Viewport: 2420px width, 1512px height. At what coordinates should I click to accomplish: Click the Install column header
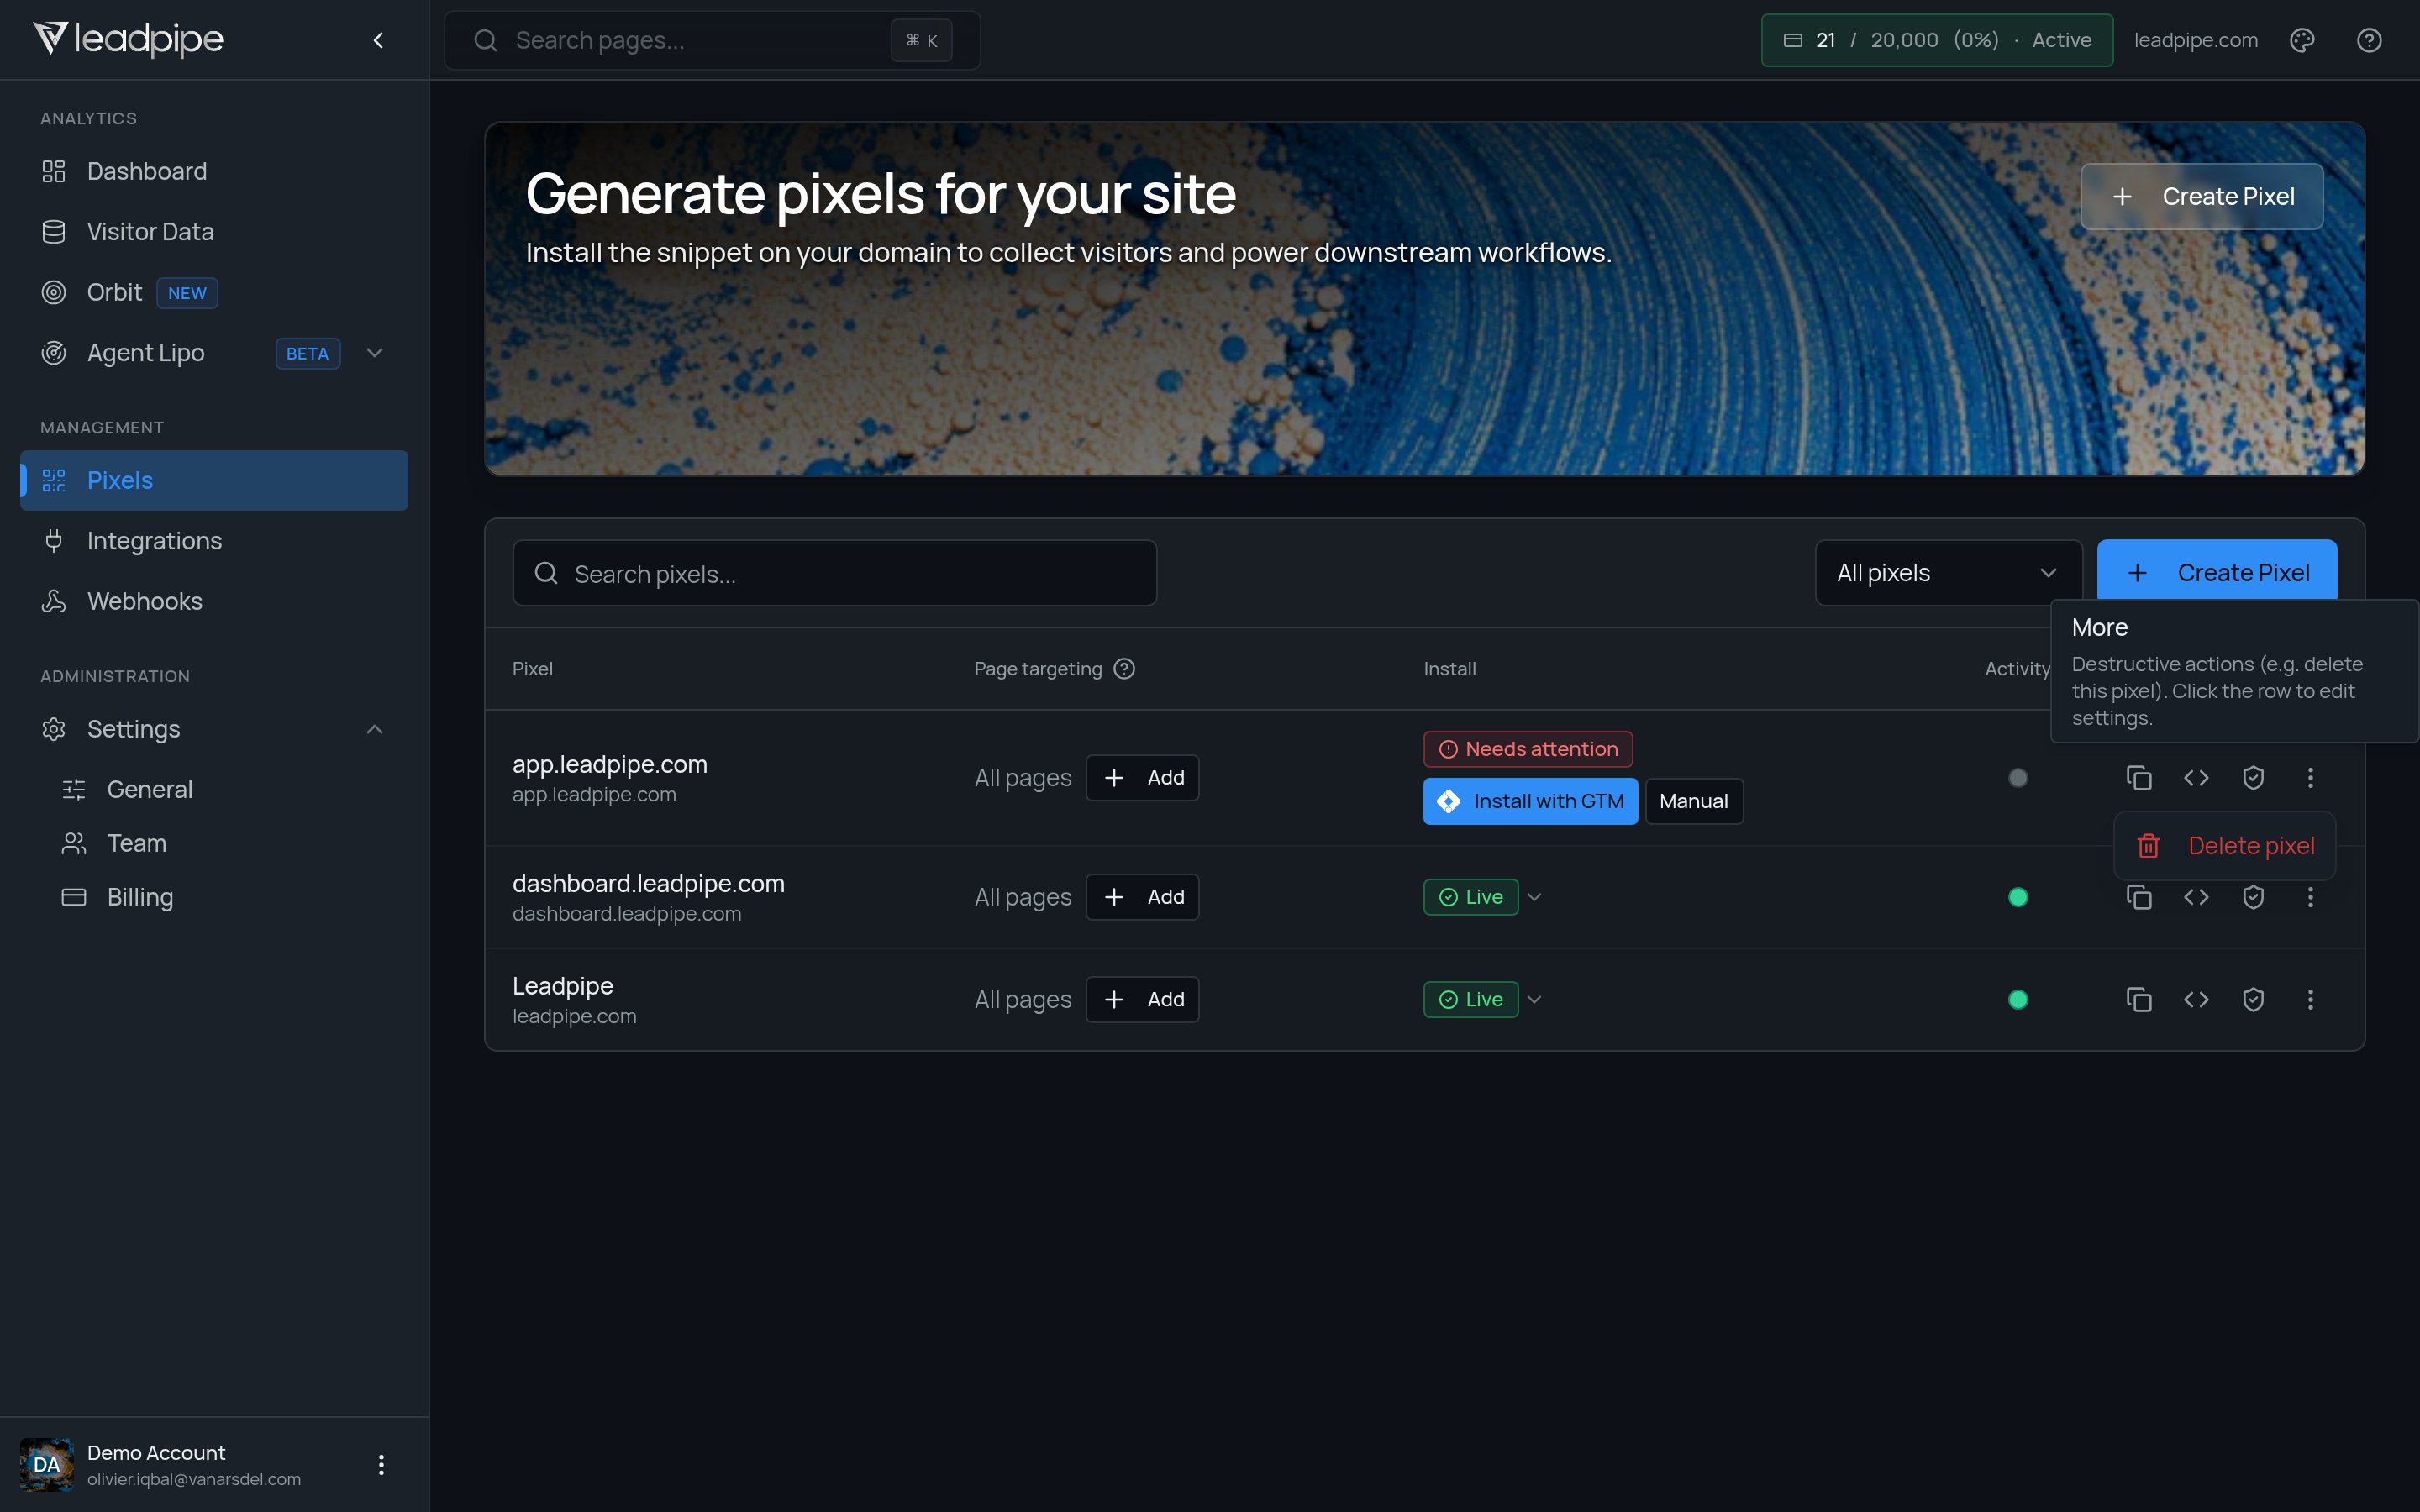click(1450, 669)
